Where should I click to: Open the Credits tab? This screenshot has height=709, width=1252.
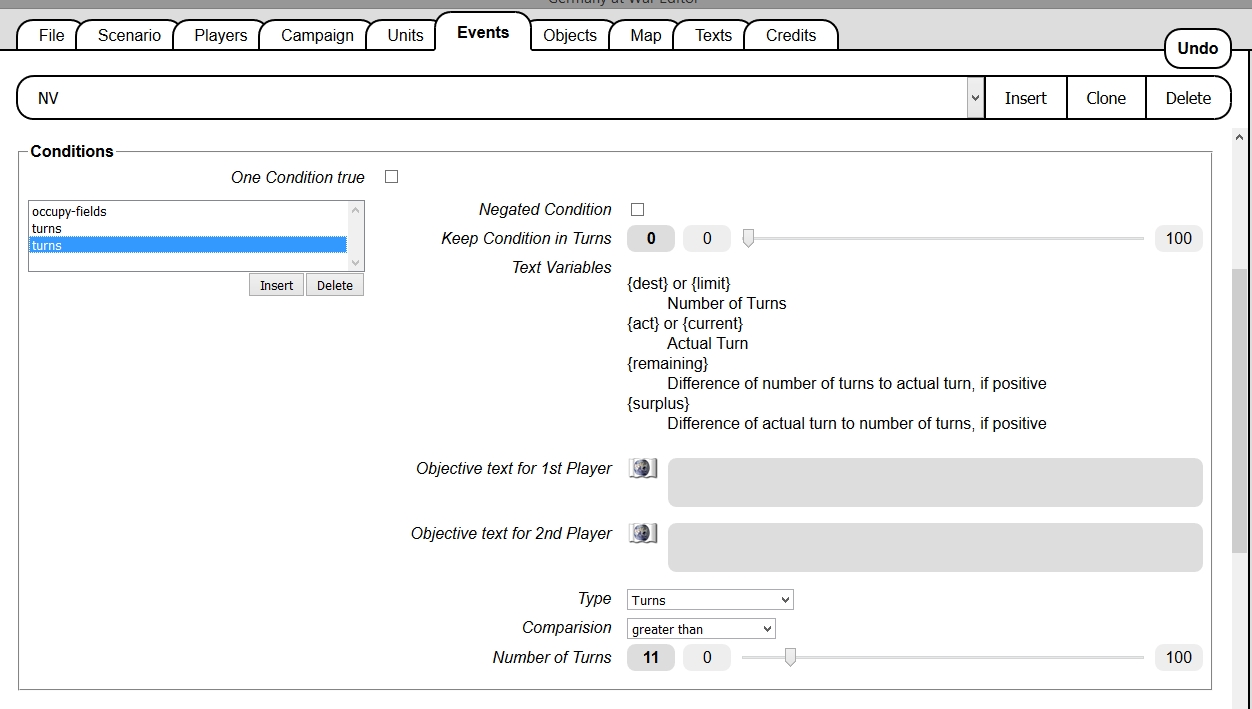coord(791,35)
